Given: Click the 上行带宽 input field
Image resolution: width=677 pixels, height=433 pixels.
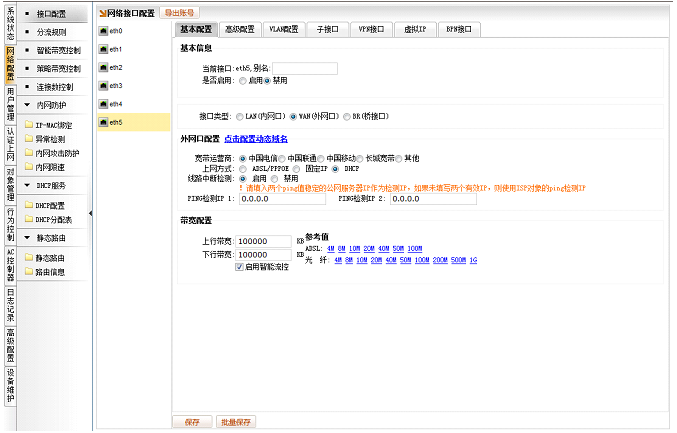Looking at the screenshot, I should (x=265, y=241).
